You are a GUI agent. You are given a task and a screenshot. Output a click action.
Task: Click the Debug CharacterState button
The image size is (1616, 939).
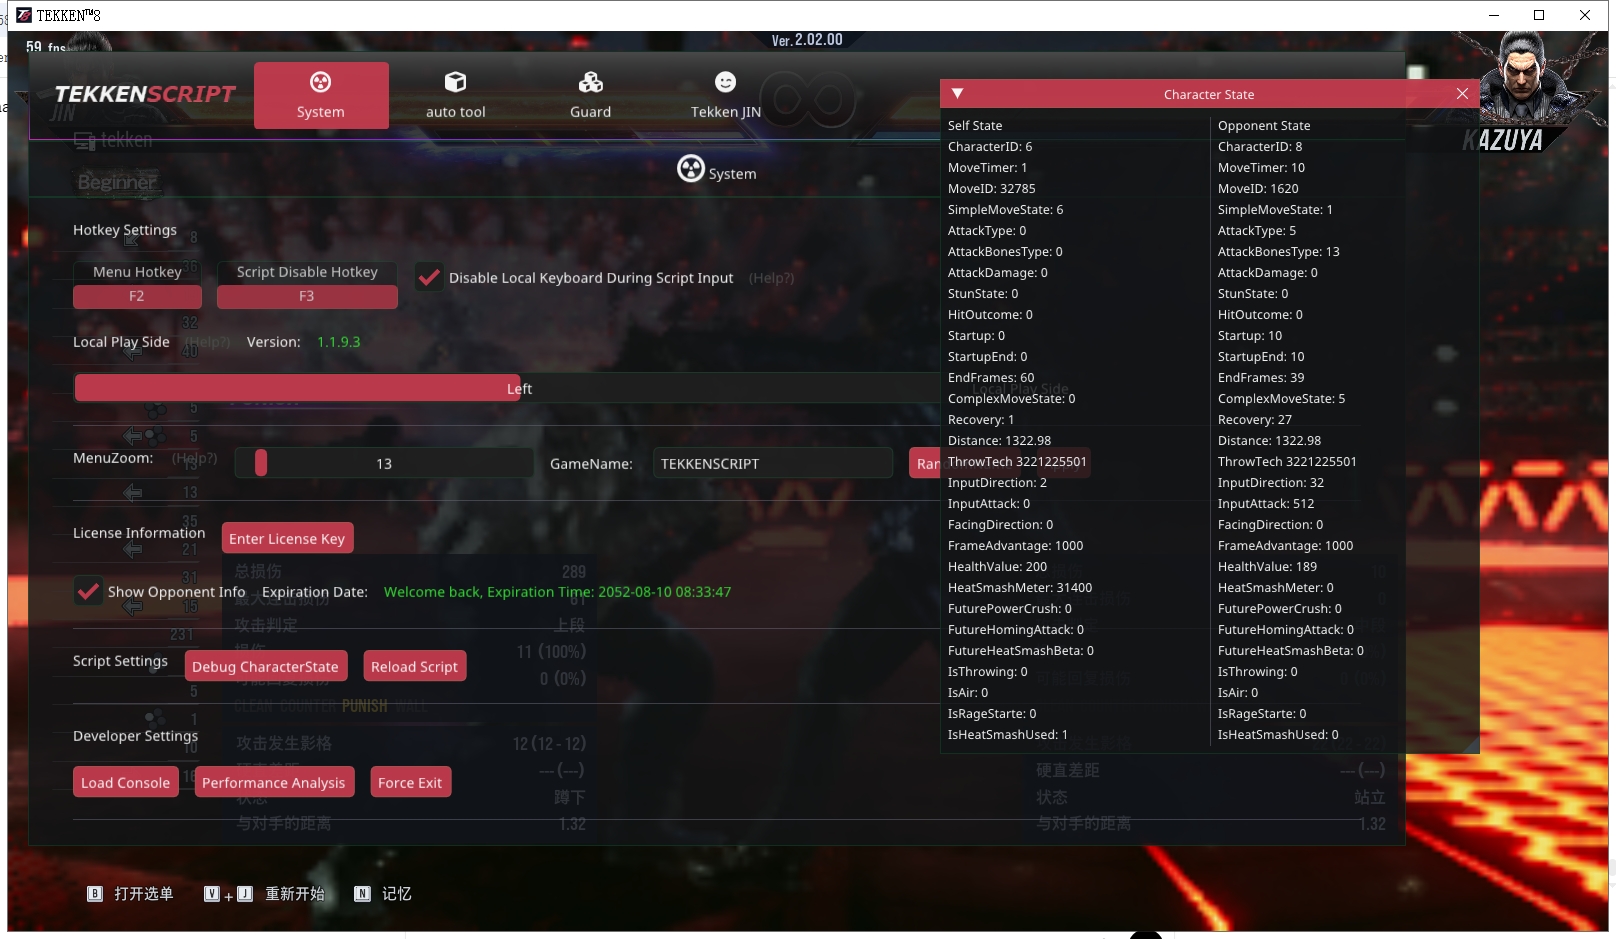265,666
